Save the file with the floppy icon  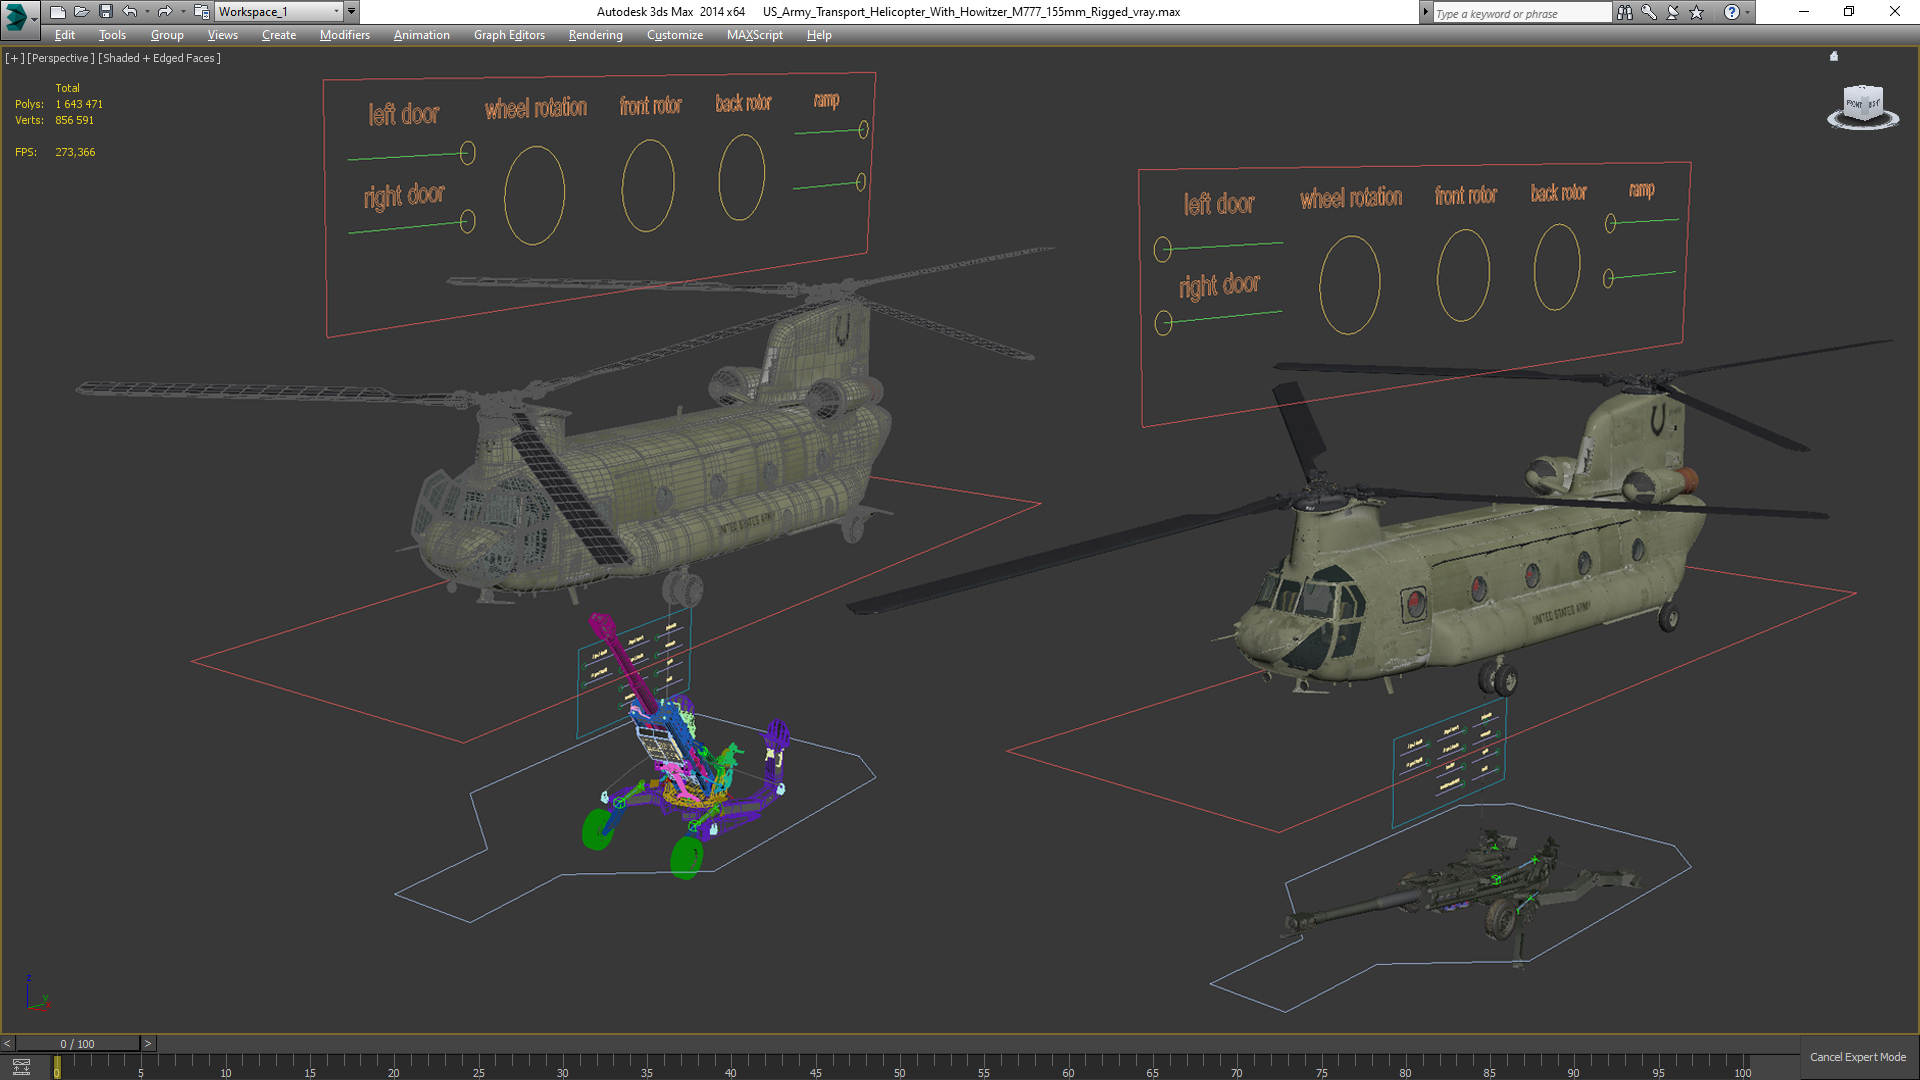pyautogui.click(x=105, y=12)
